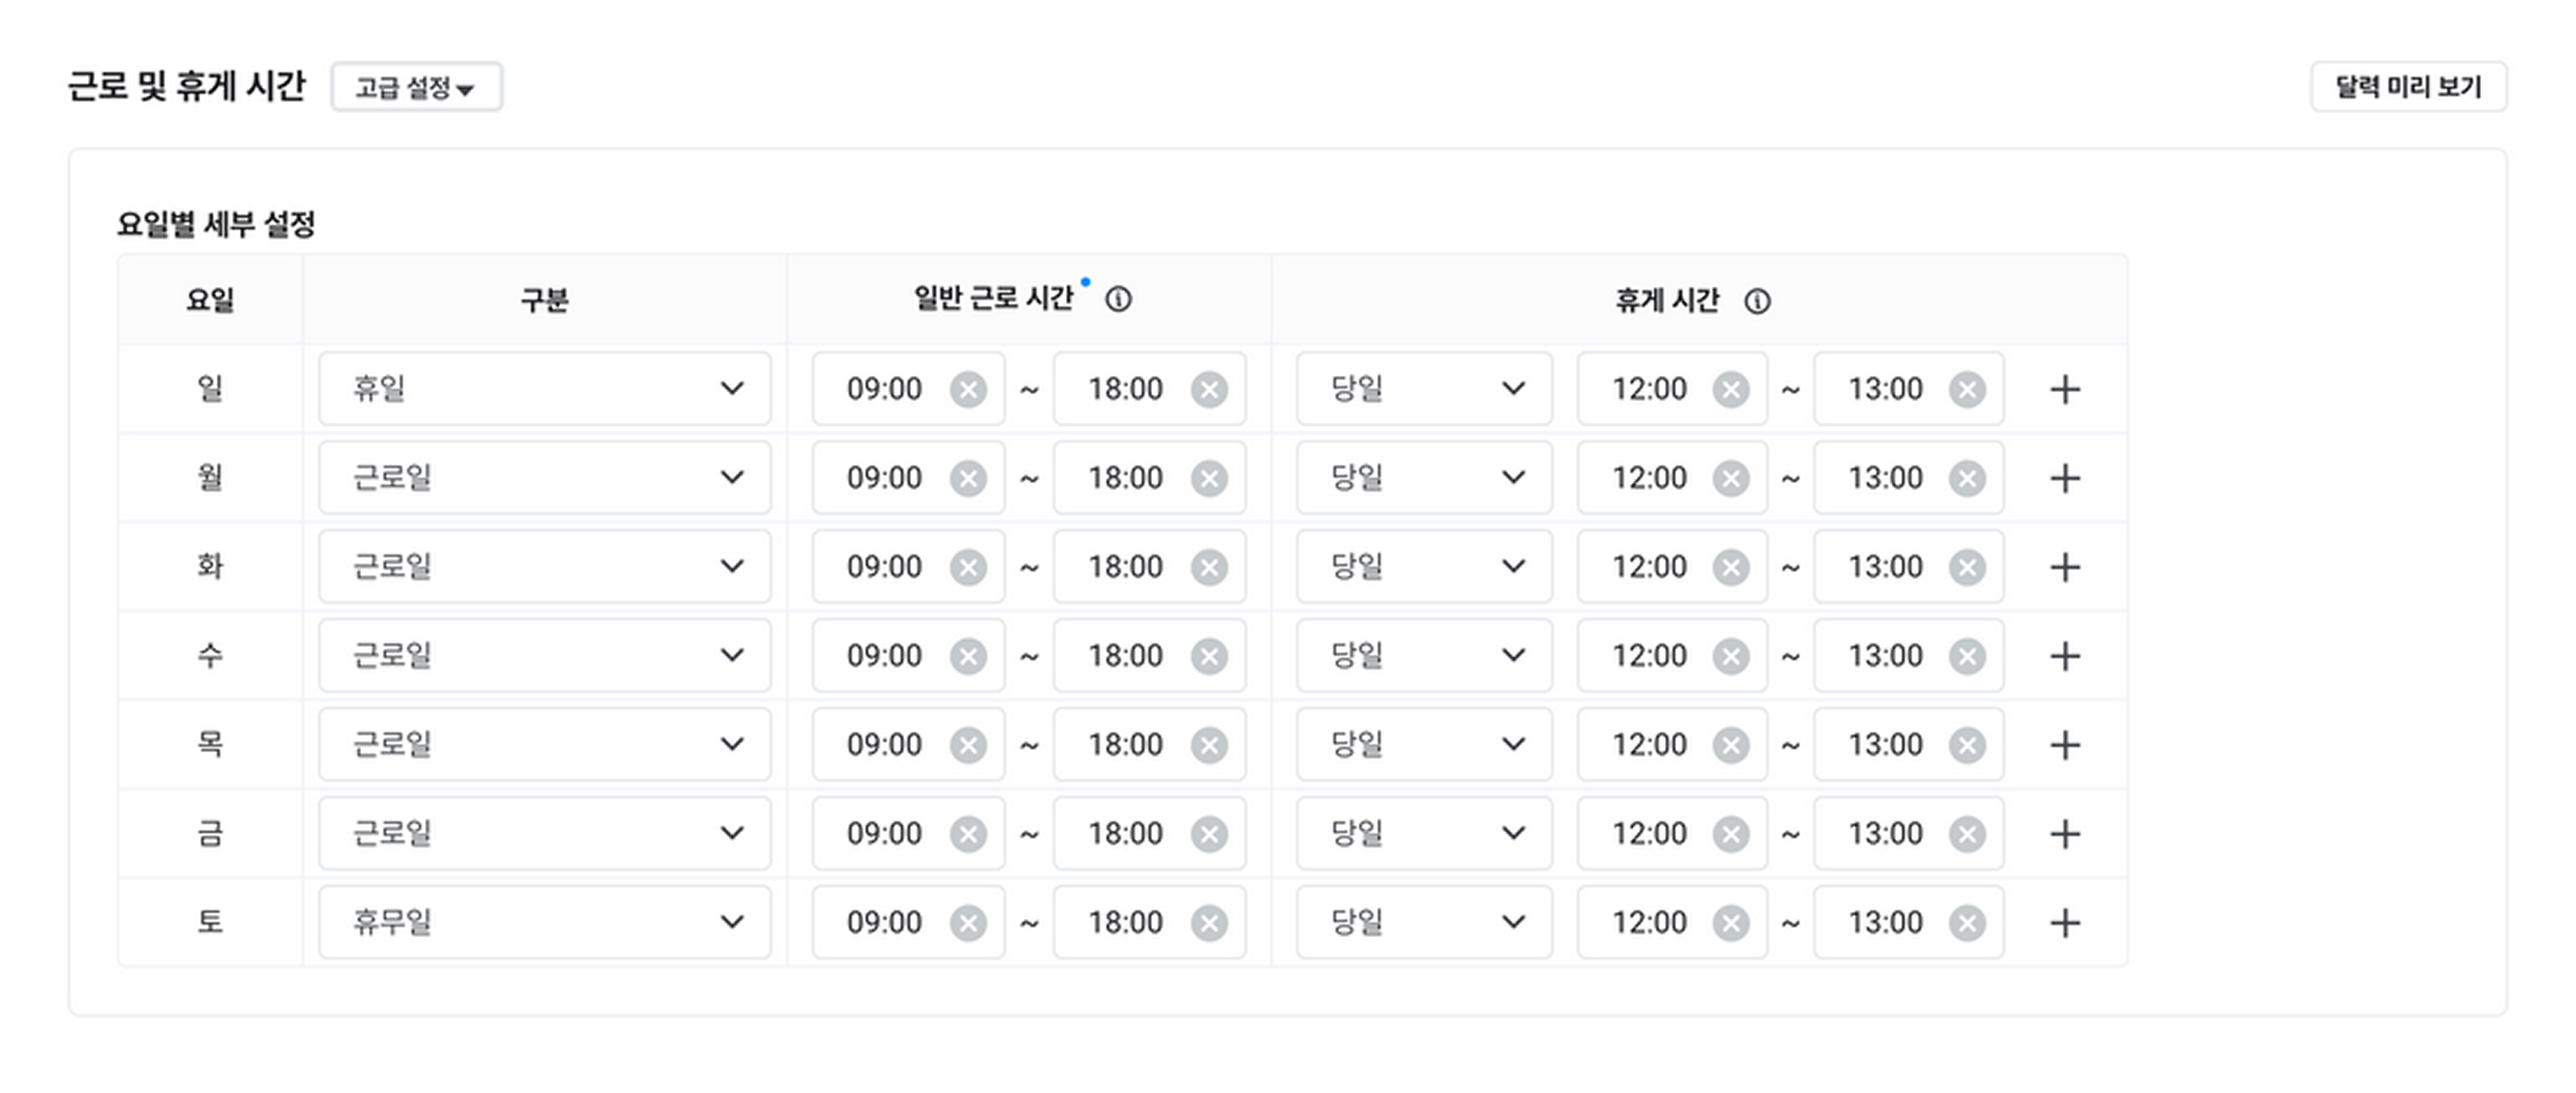Open the 휴일 type dropdown for Sunday
This screenshot has width=2576, height=1093.
pyautogui.click(x=545, y=389)
